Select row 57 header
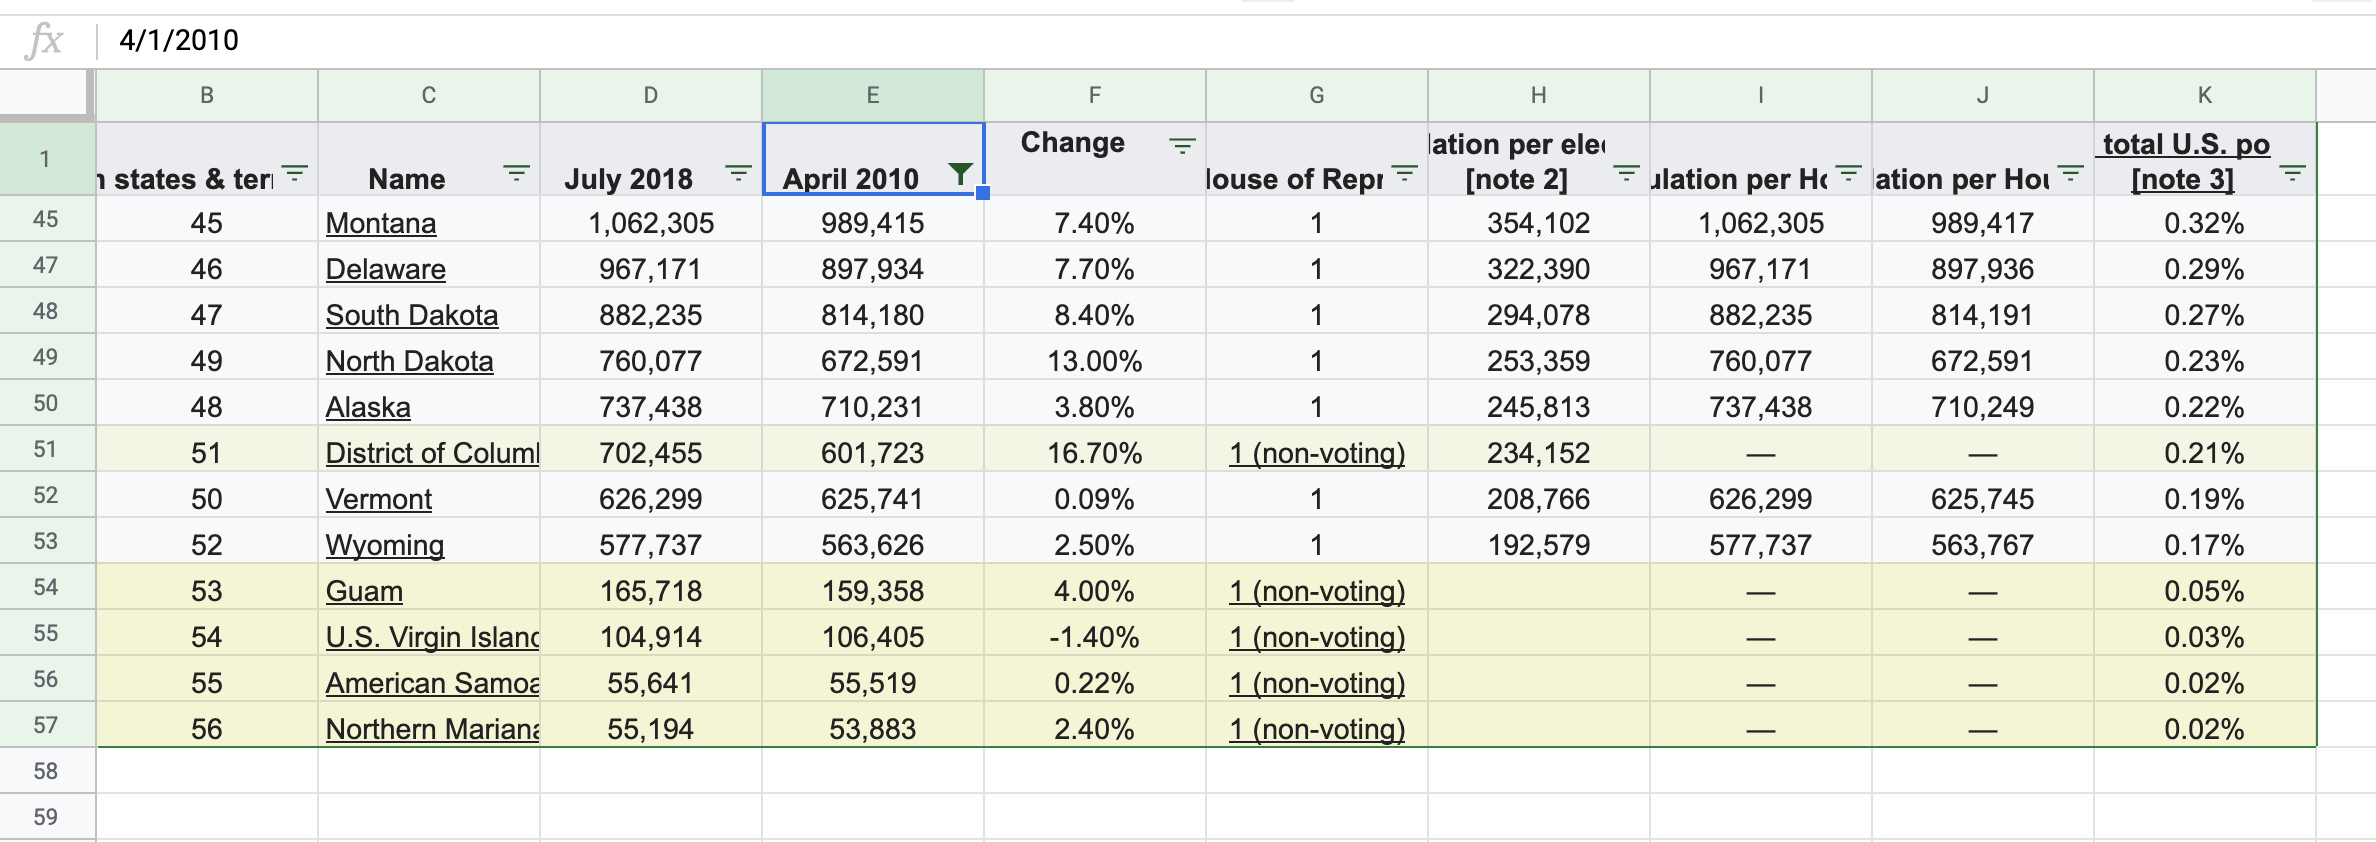The height and width of the screenshot is (842, 2376). pyautogui.click(x=46, y=725)
